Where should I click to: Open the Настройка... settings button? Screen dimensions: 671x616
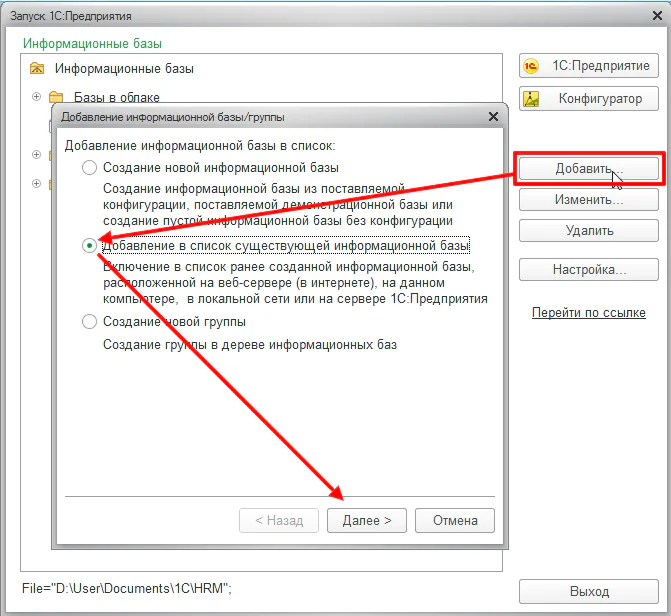click(x=588, y=270)
